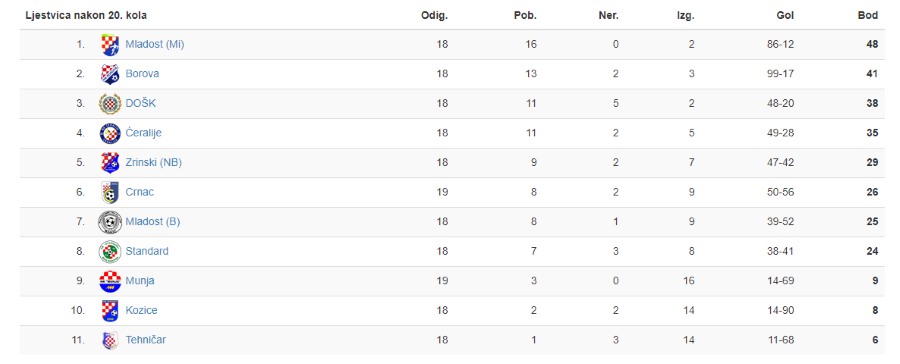Open the Mladost (Mi) team link
The image size is (900, 364).
click(155, 44)
